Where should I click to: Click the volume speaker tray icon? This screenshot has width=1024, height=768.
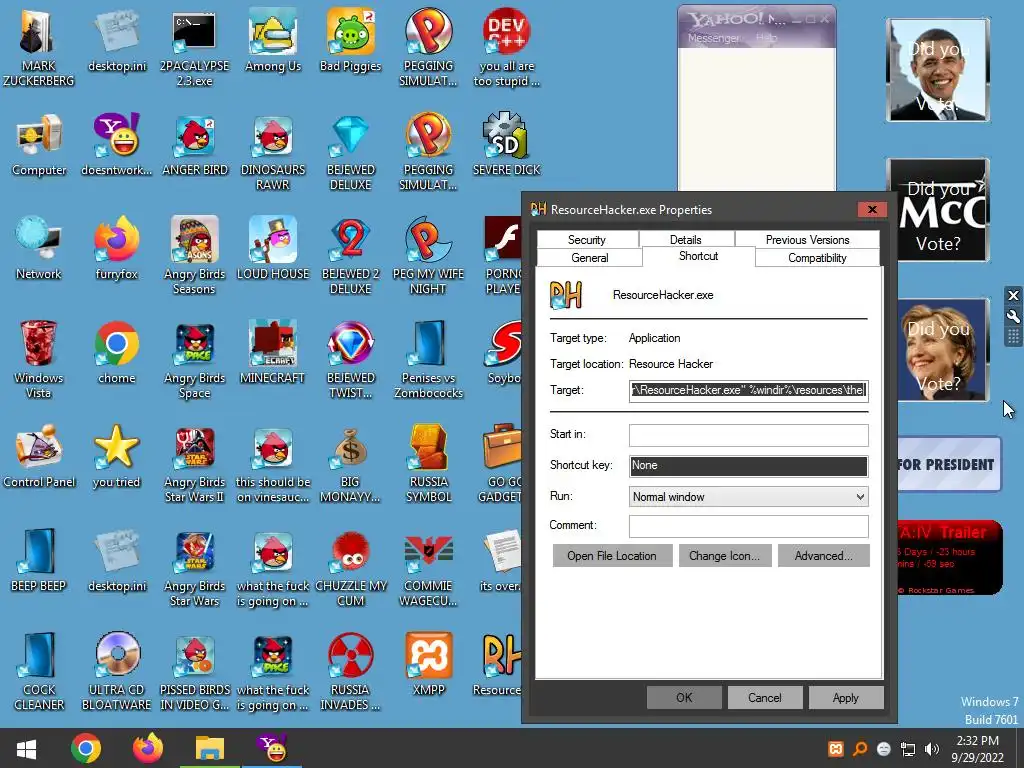[x=932, y=749]
